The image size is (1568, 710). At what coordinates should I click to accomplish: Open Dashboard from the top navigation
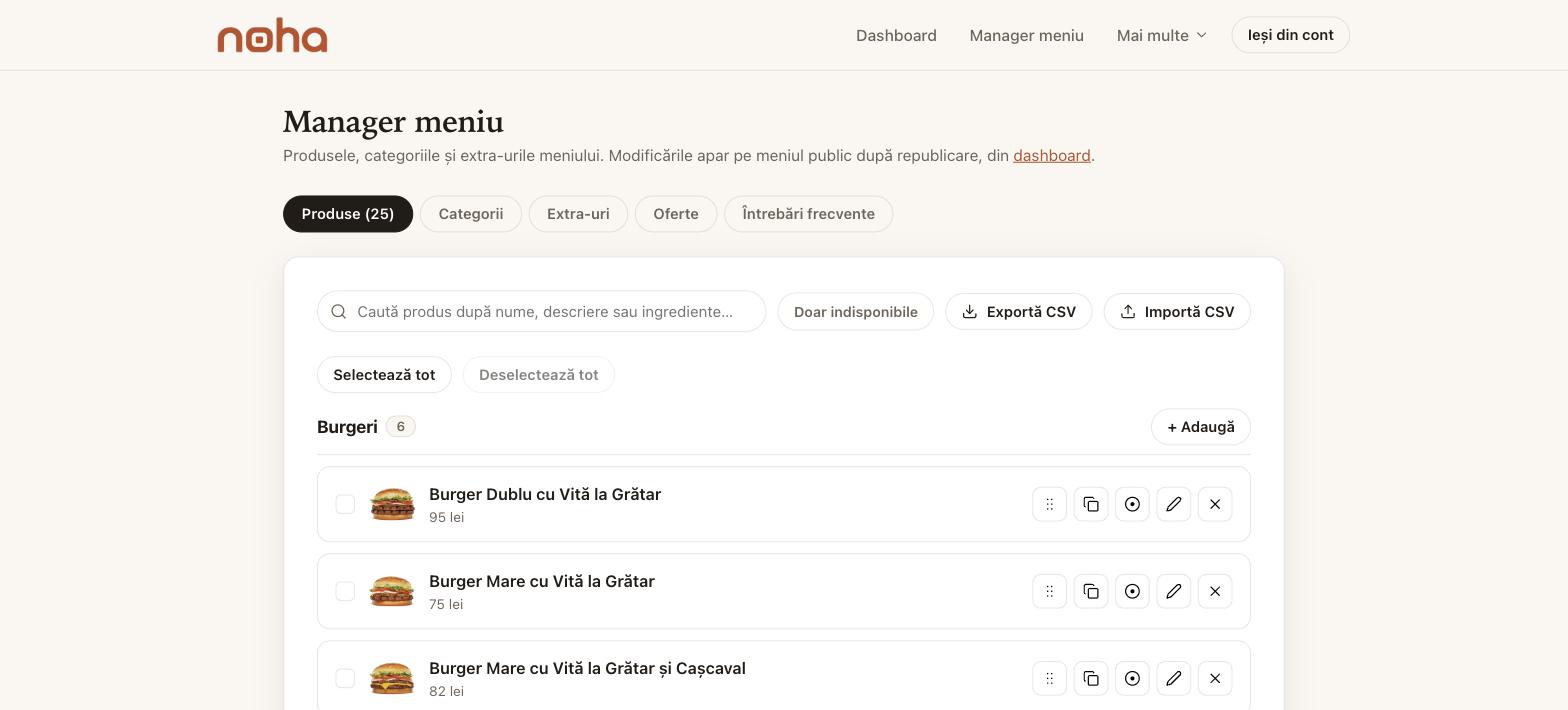coord(896,35)
